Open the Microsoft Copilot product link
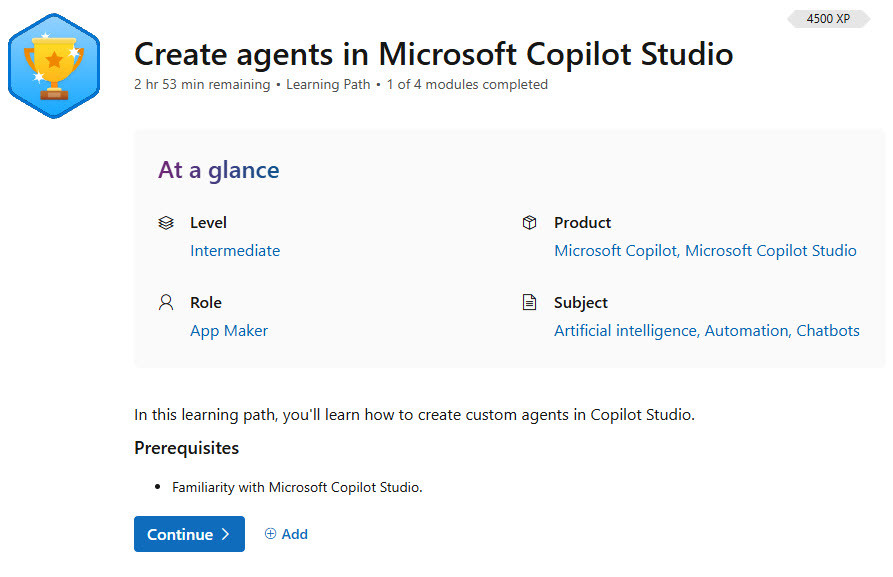 point(616,251)
